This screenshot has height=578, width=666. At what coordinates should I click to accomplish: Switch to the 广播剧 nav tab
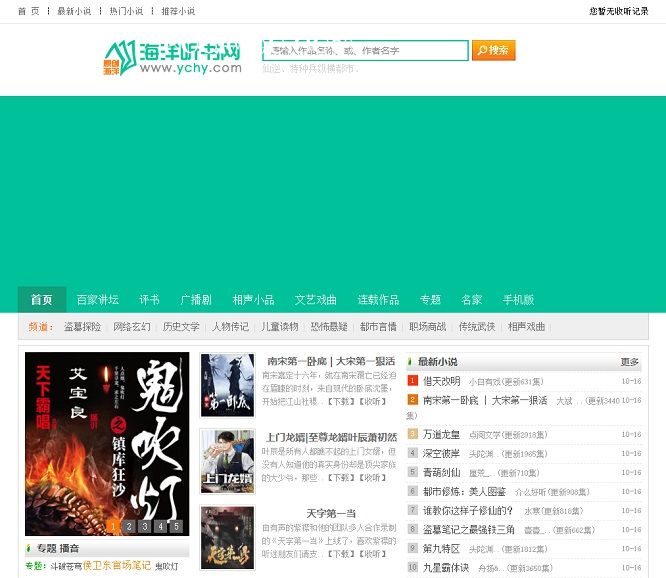[x=195, y=300]
